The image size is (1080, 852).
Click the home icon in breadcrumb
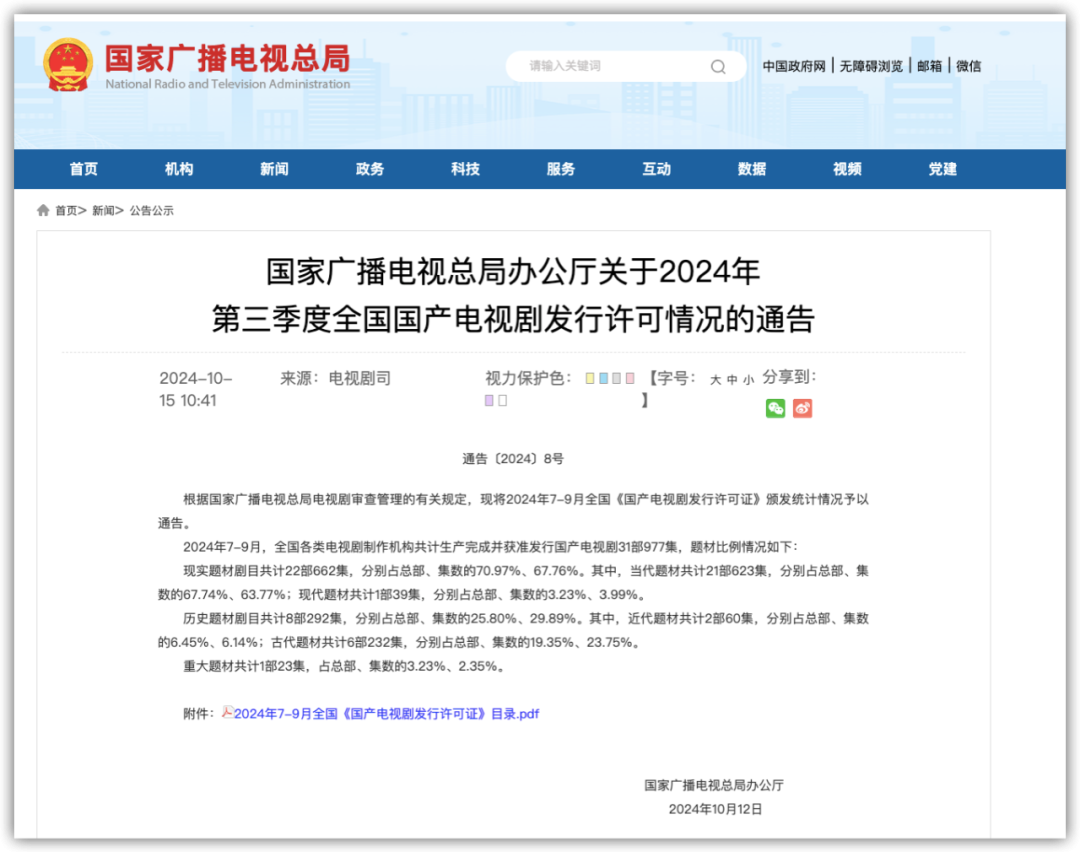(x=43, y=211)
